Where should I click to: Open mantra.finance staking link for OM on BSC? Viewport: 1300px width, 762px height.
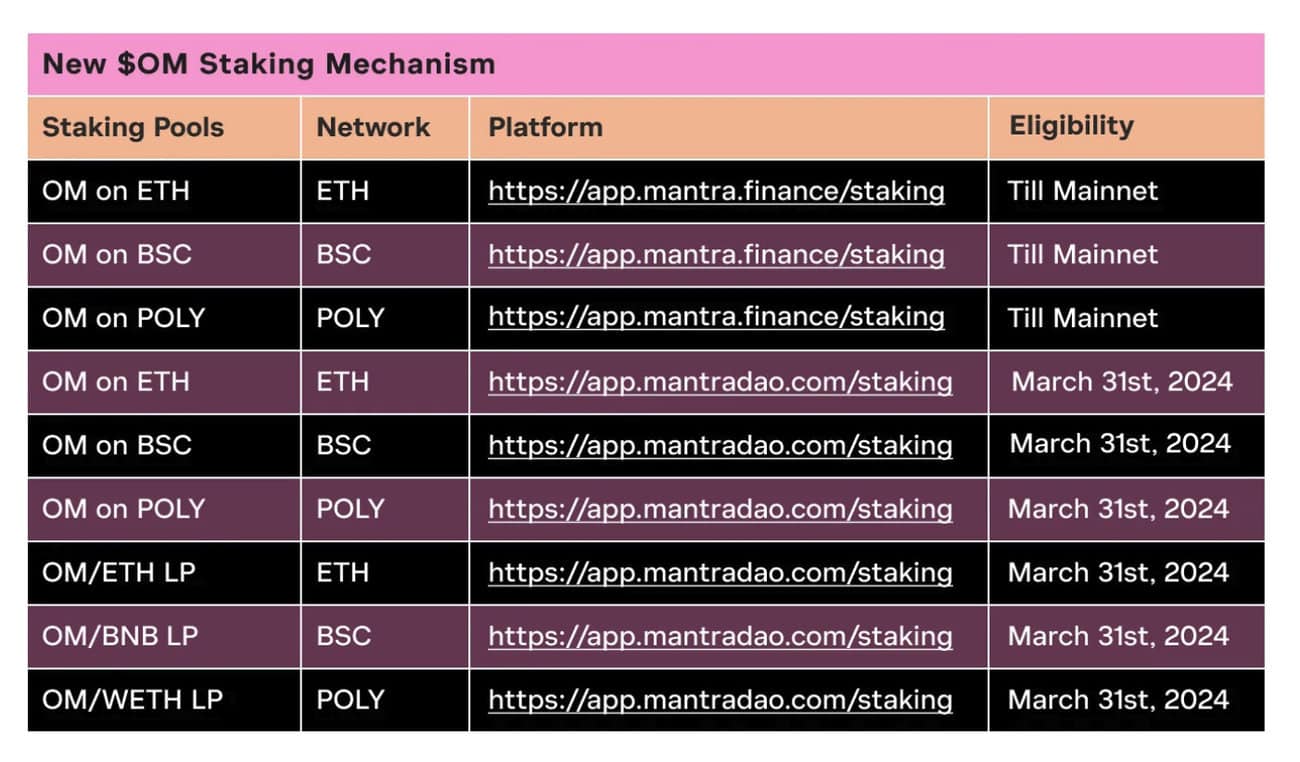tap(716, 254)
